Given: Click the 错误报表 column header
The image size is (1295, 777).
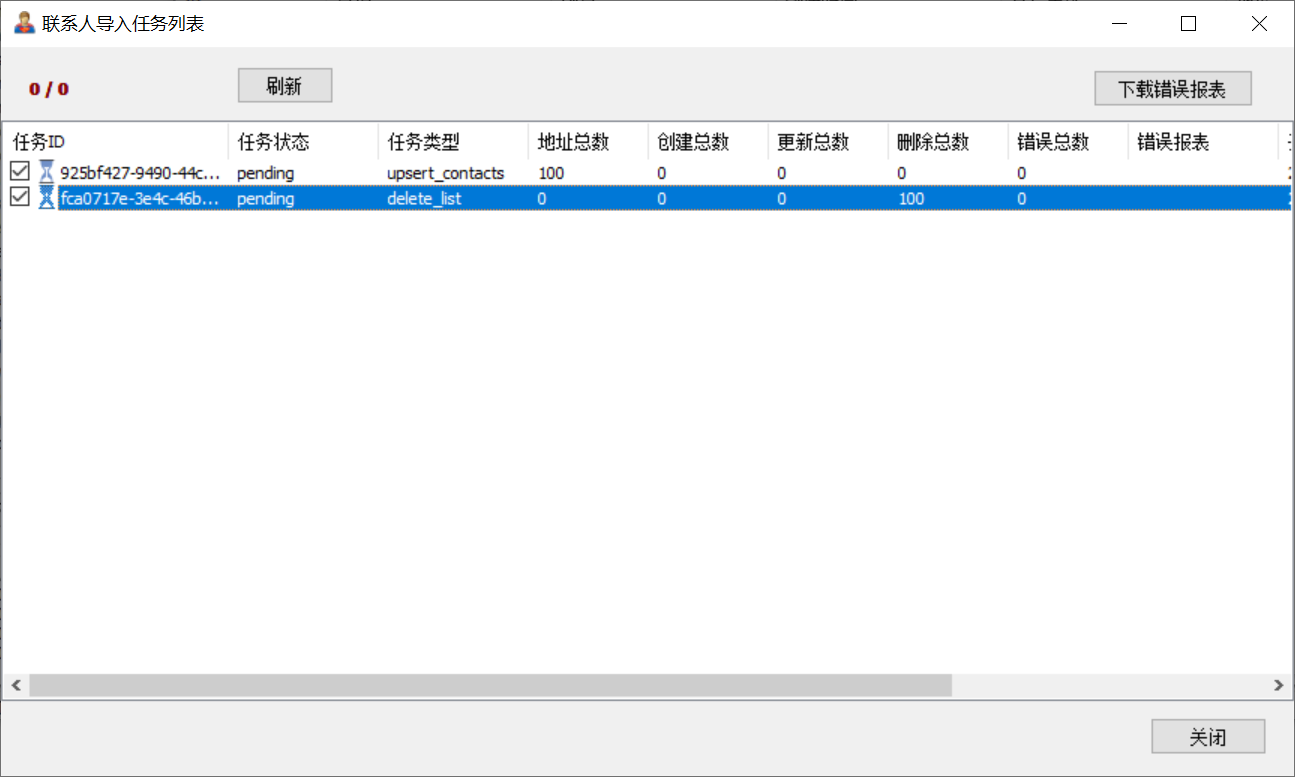Looking at the screenshot, I should tap(1202, 142).
